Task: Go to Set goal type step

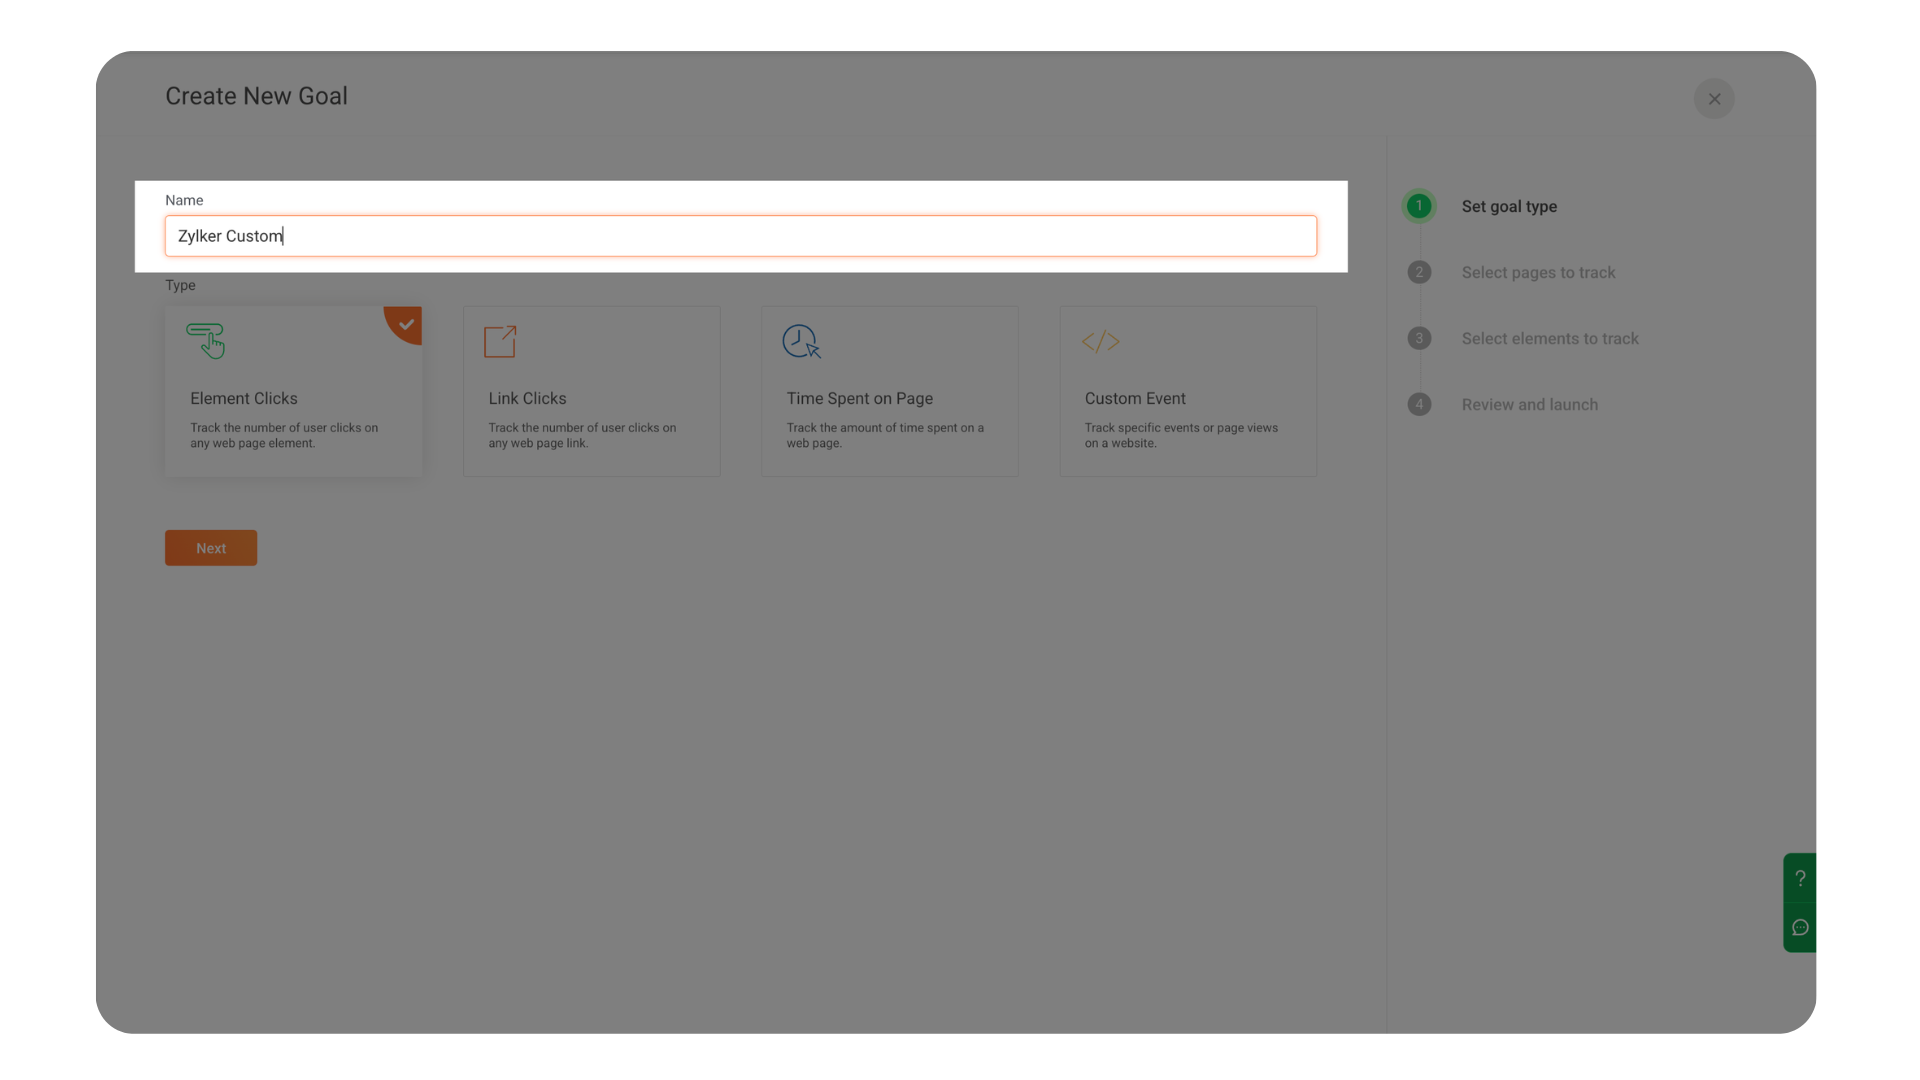Action: click(1509, 206)
